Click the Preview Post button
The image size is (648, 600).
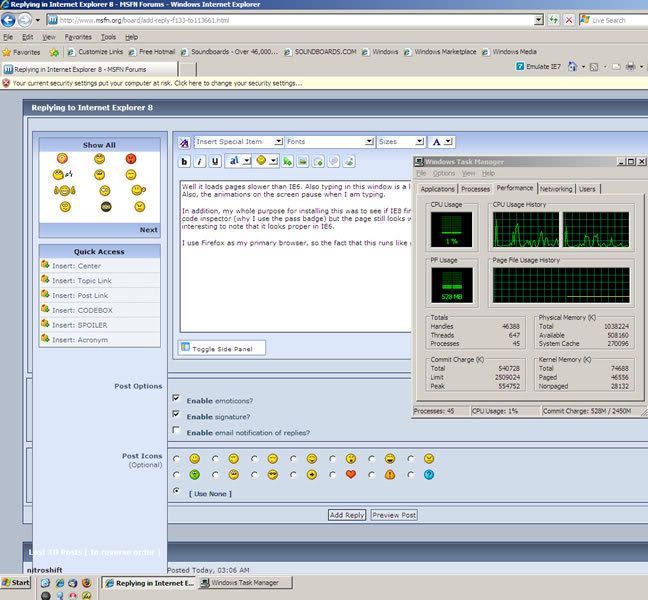394,515
